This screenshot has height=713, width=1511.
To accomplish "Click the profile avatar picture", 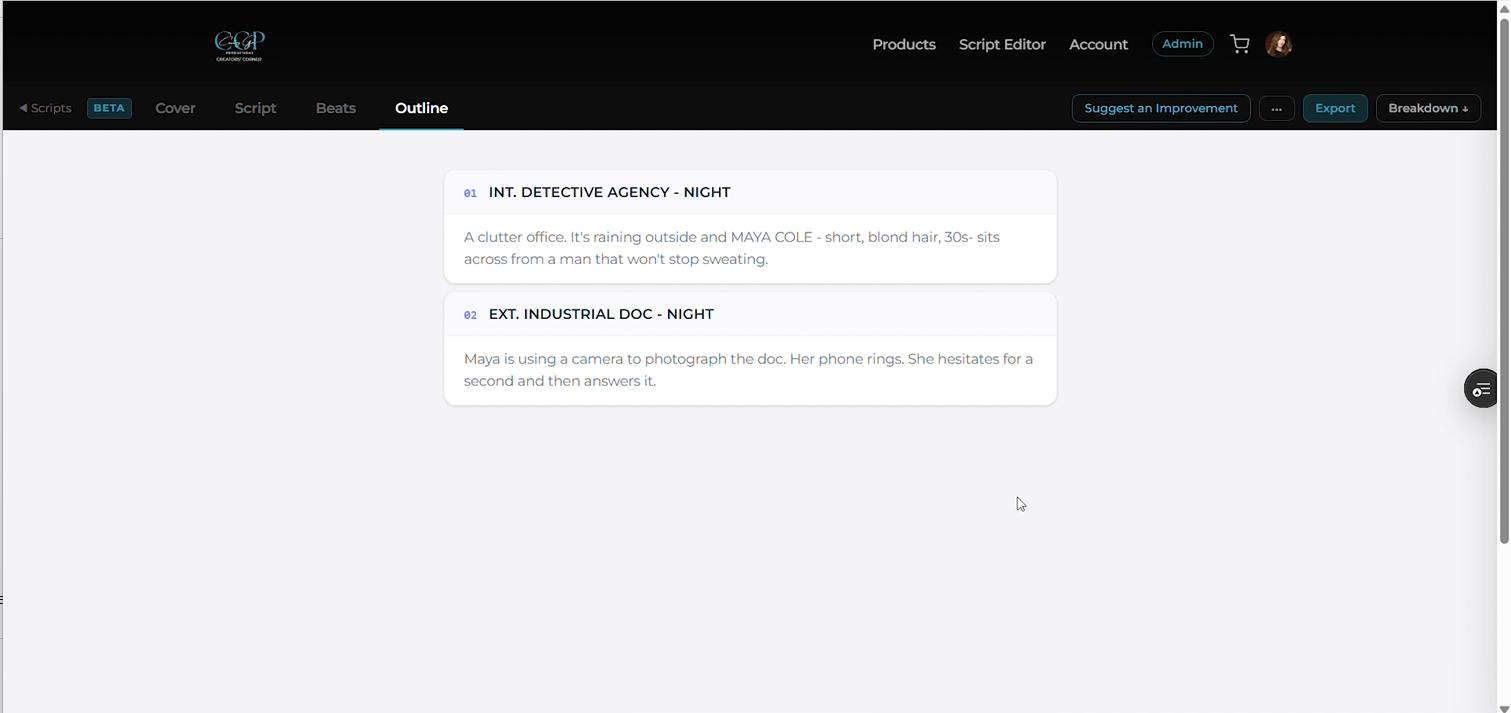I will click(1279, 44).
